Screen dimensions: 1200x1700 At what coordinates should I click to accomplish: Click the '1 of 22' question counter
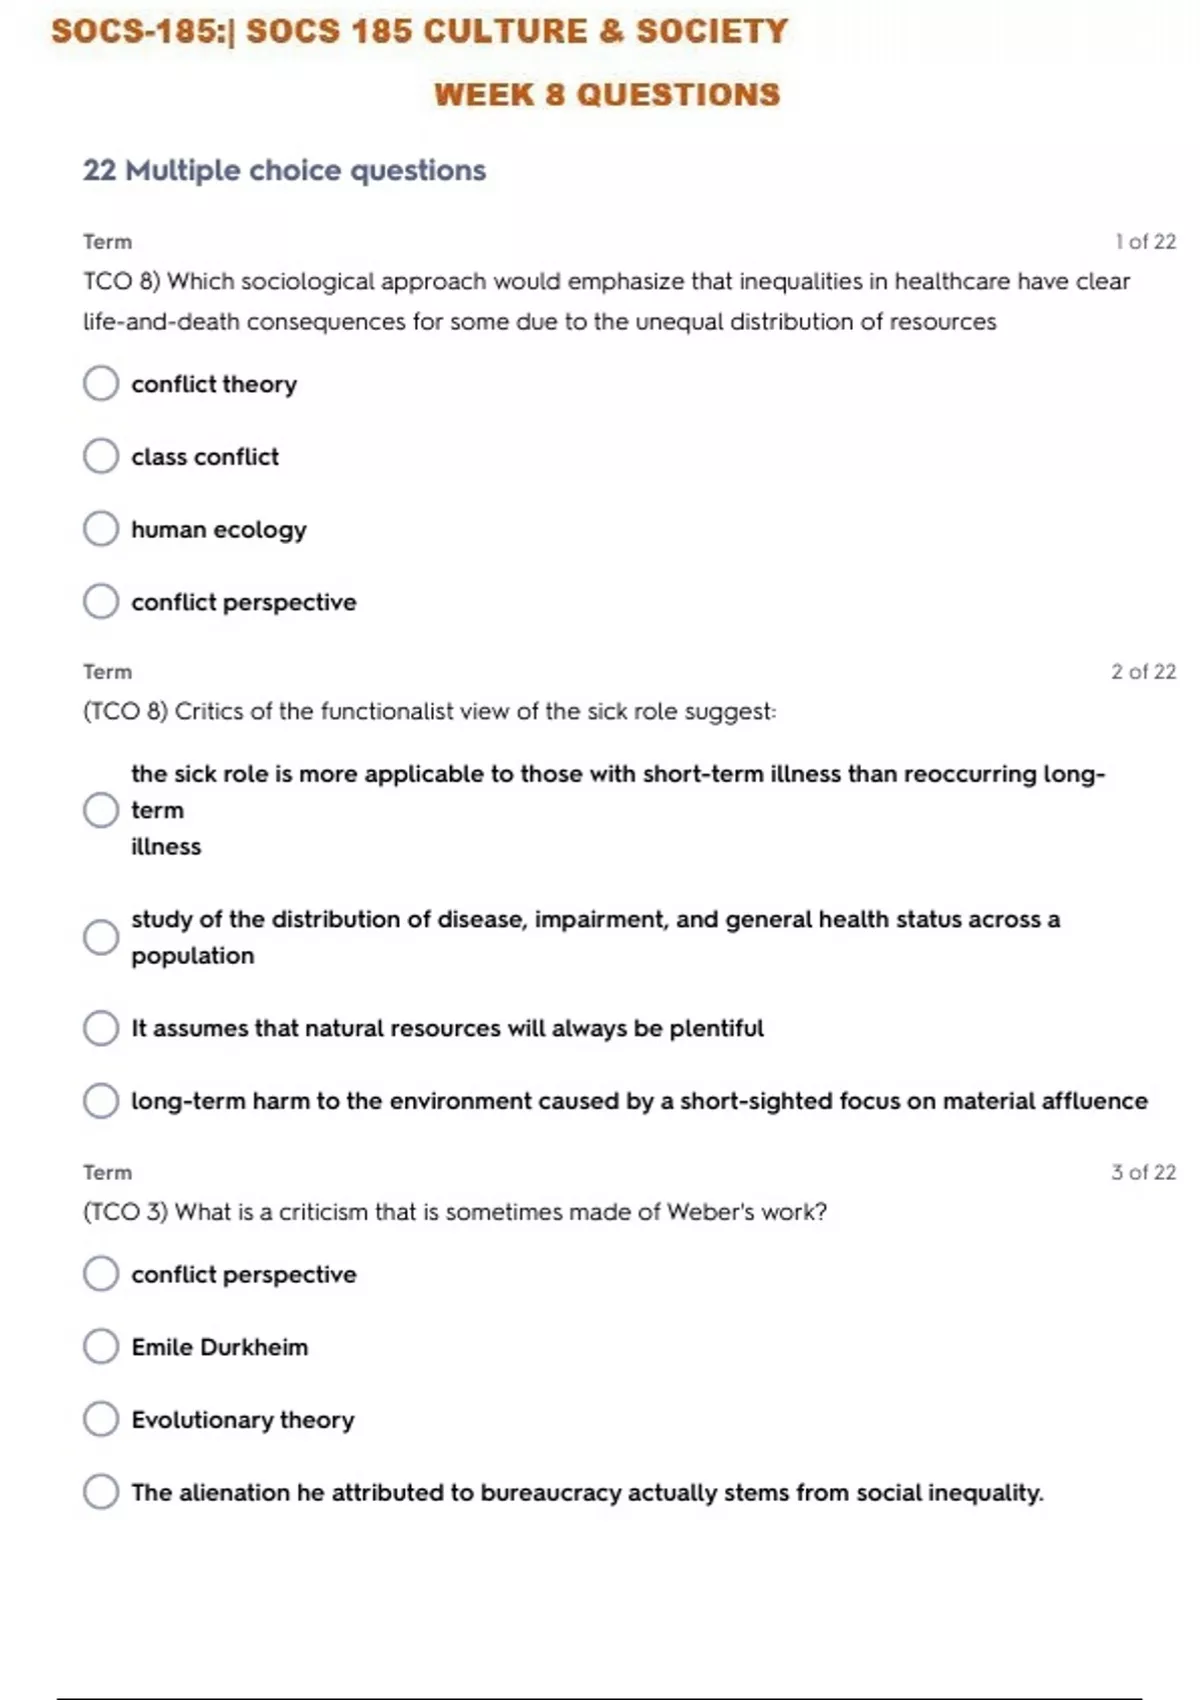click(x=1146, y=242)
